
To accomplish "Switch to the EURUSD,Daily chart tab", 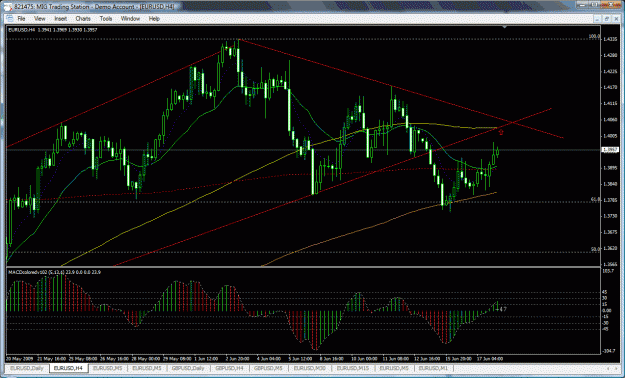I will pos(27,368).
